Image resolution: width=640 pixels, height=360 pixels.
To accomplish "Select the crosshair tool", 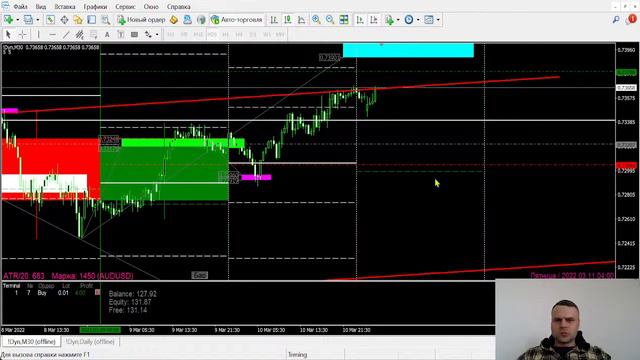I will point(22,35).
